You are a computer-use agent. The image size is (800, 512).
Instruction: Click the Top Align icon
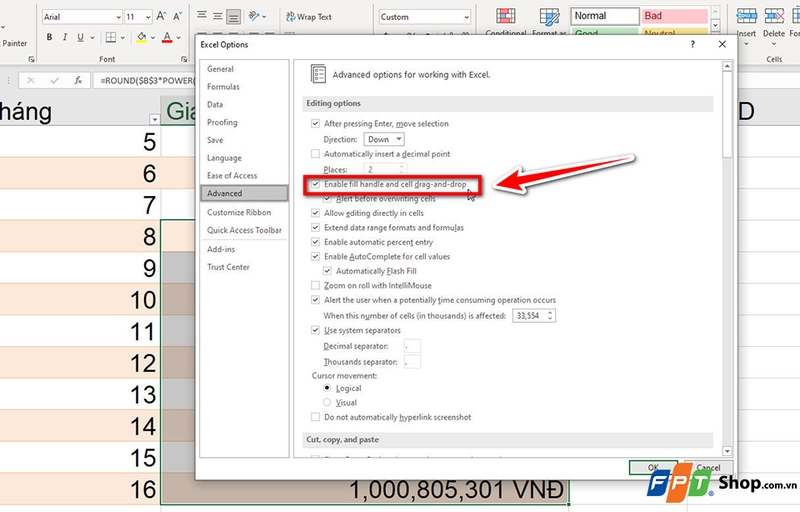tap(202, 16)
